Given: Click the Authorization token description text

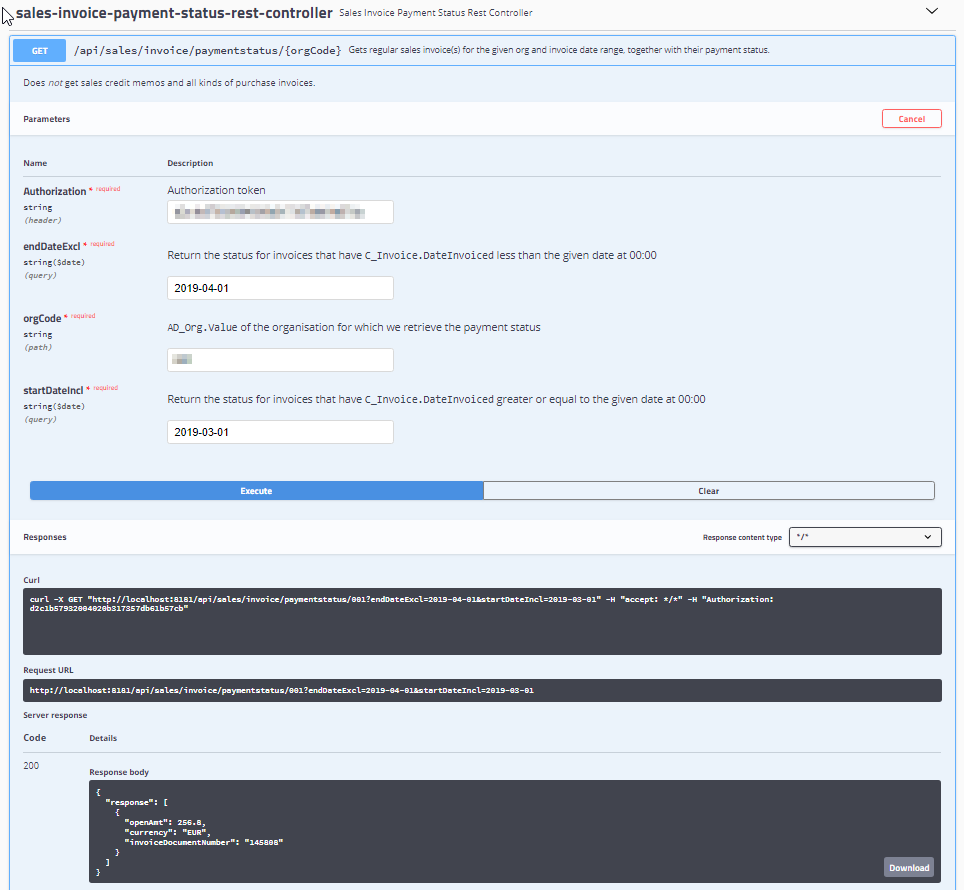Looking at the screenshot, I should coord(216,190).
